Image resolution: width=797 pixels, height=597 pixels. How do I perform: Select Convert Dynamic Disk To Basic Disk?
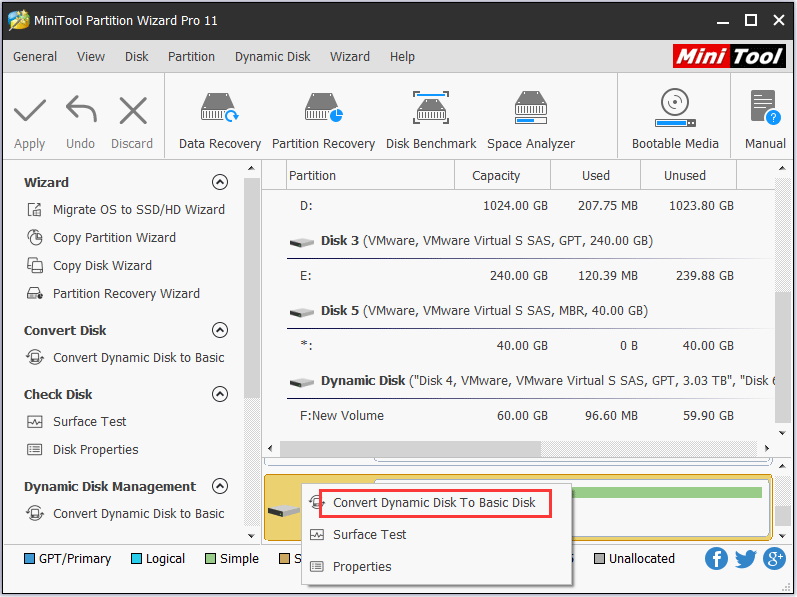tap(434, 503)
